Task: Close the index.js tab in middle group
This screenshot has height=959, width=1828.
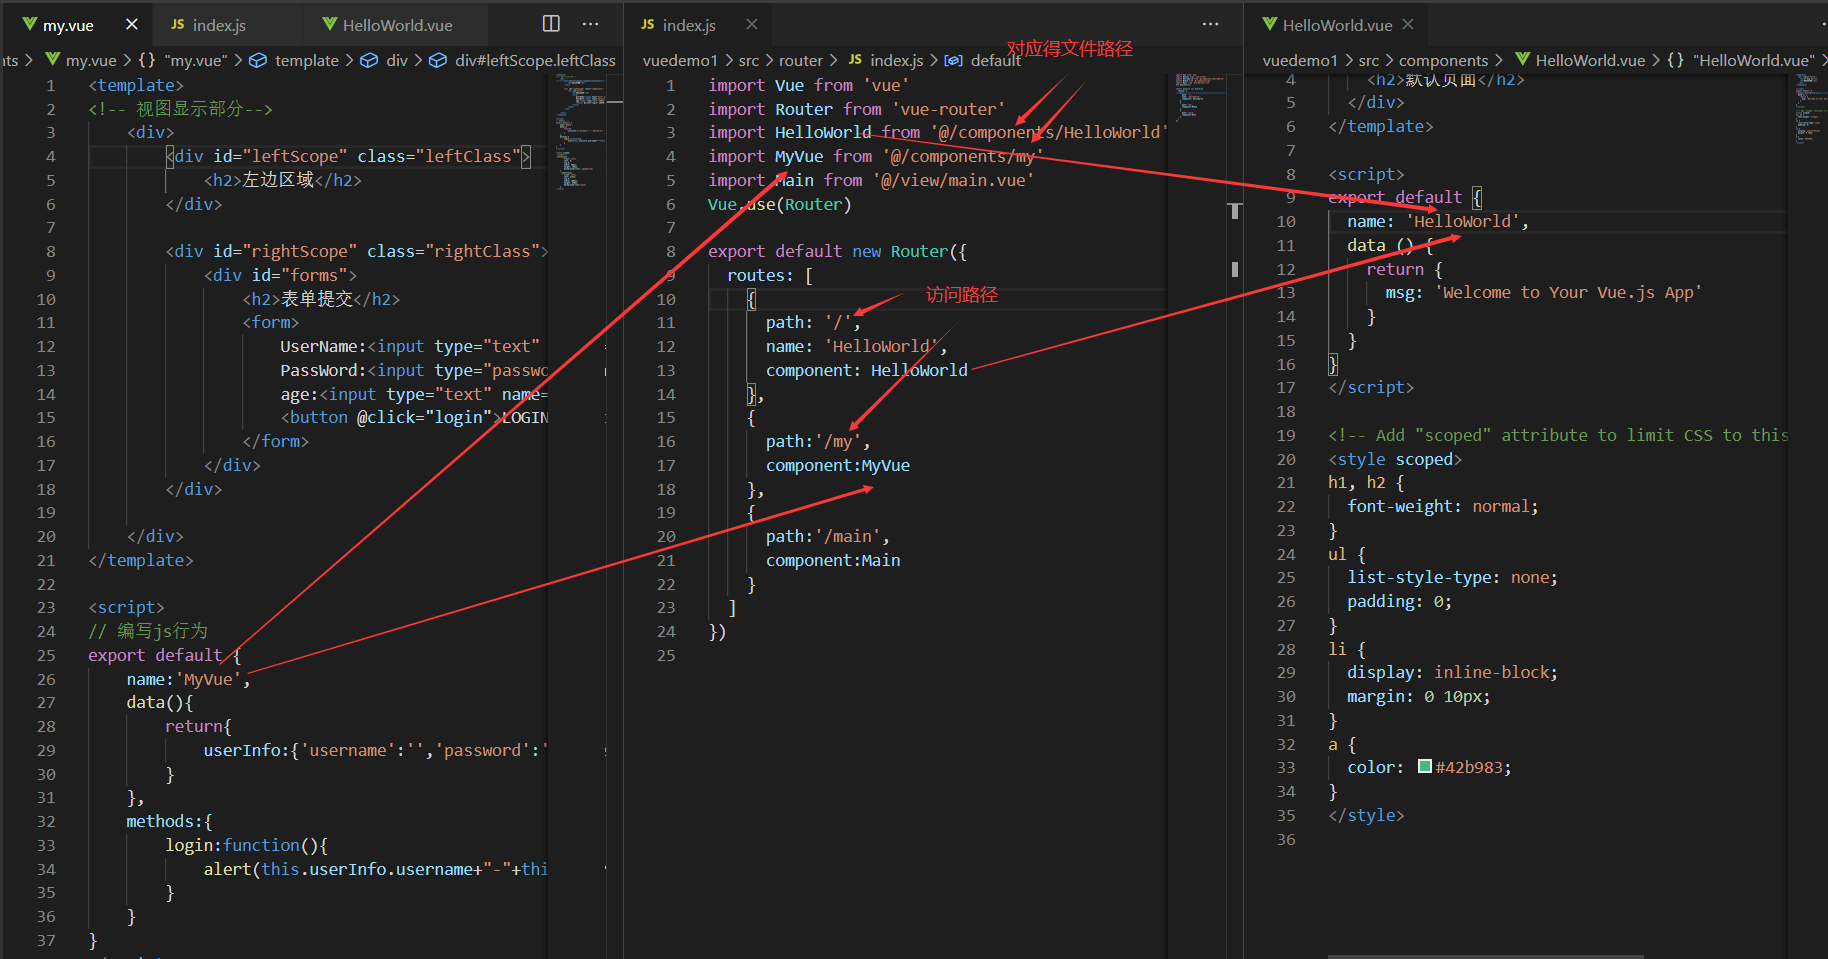Action: 752,24
